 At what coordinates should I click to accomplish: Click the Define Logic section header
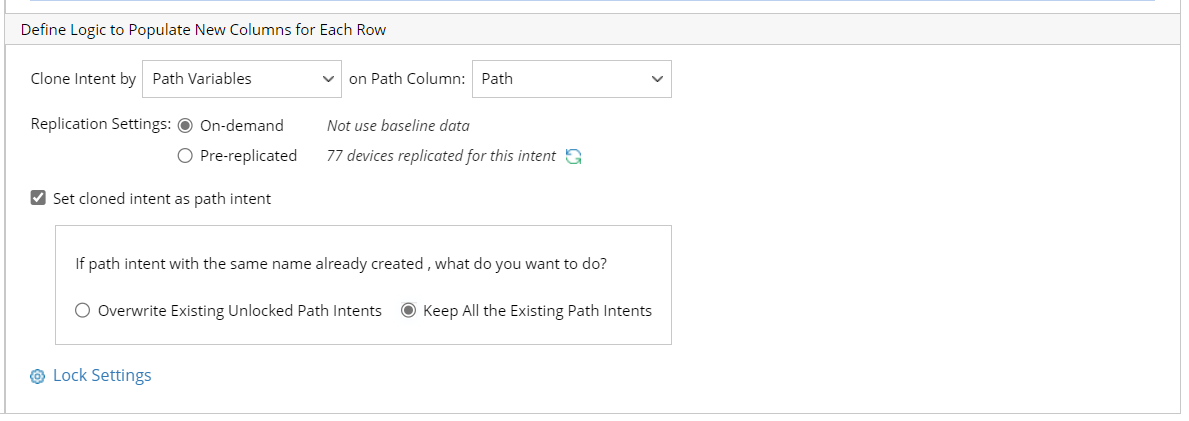204,30
